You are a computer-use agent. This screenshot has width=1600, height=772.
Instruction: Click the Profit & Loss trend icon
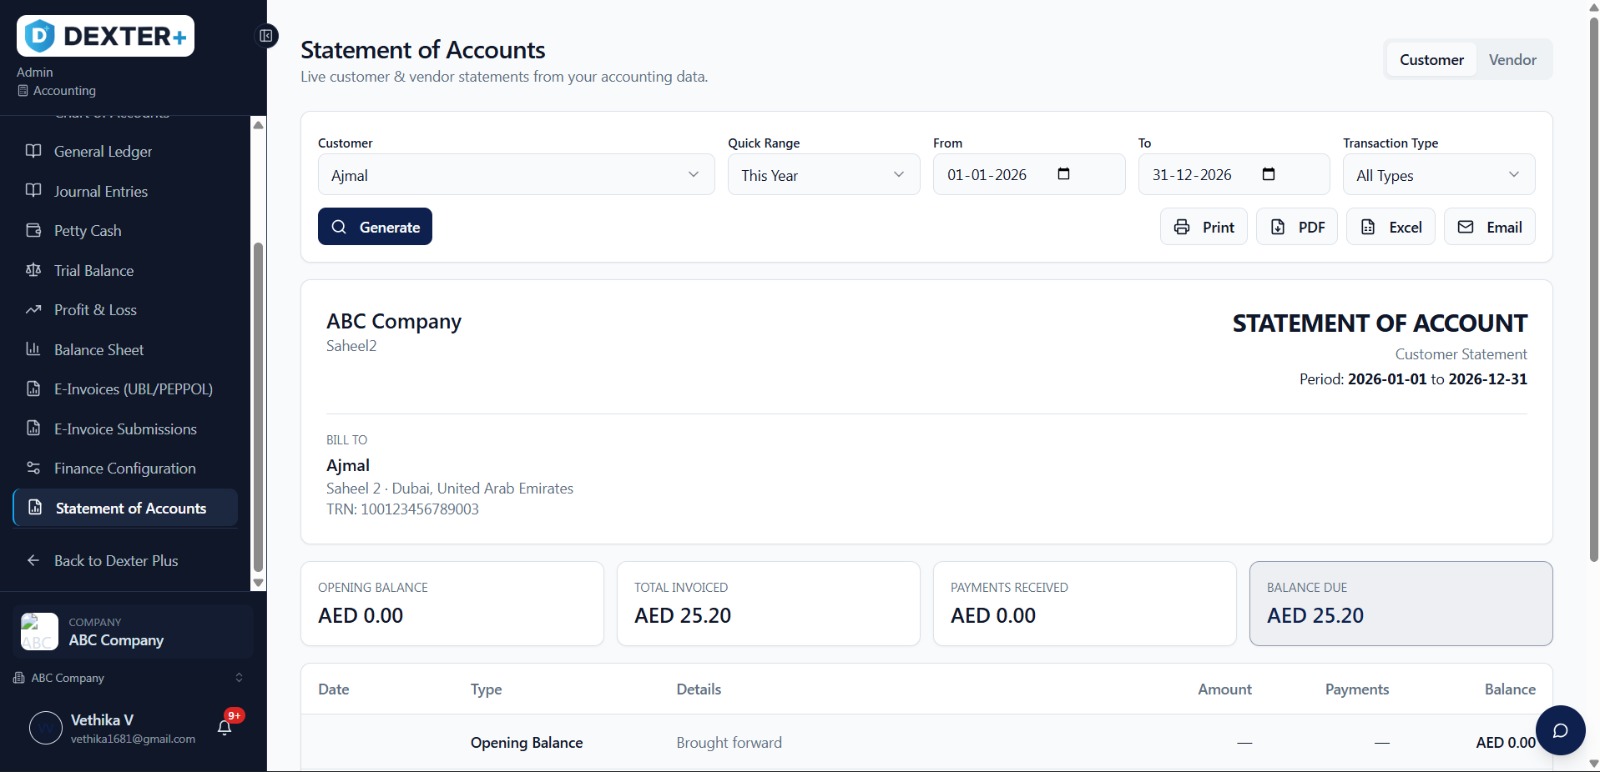(x=33, y=310)
